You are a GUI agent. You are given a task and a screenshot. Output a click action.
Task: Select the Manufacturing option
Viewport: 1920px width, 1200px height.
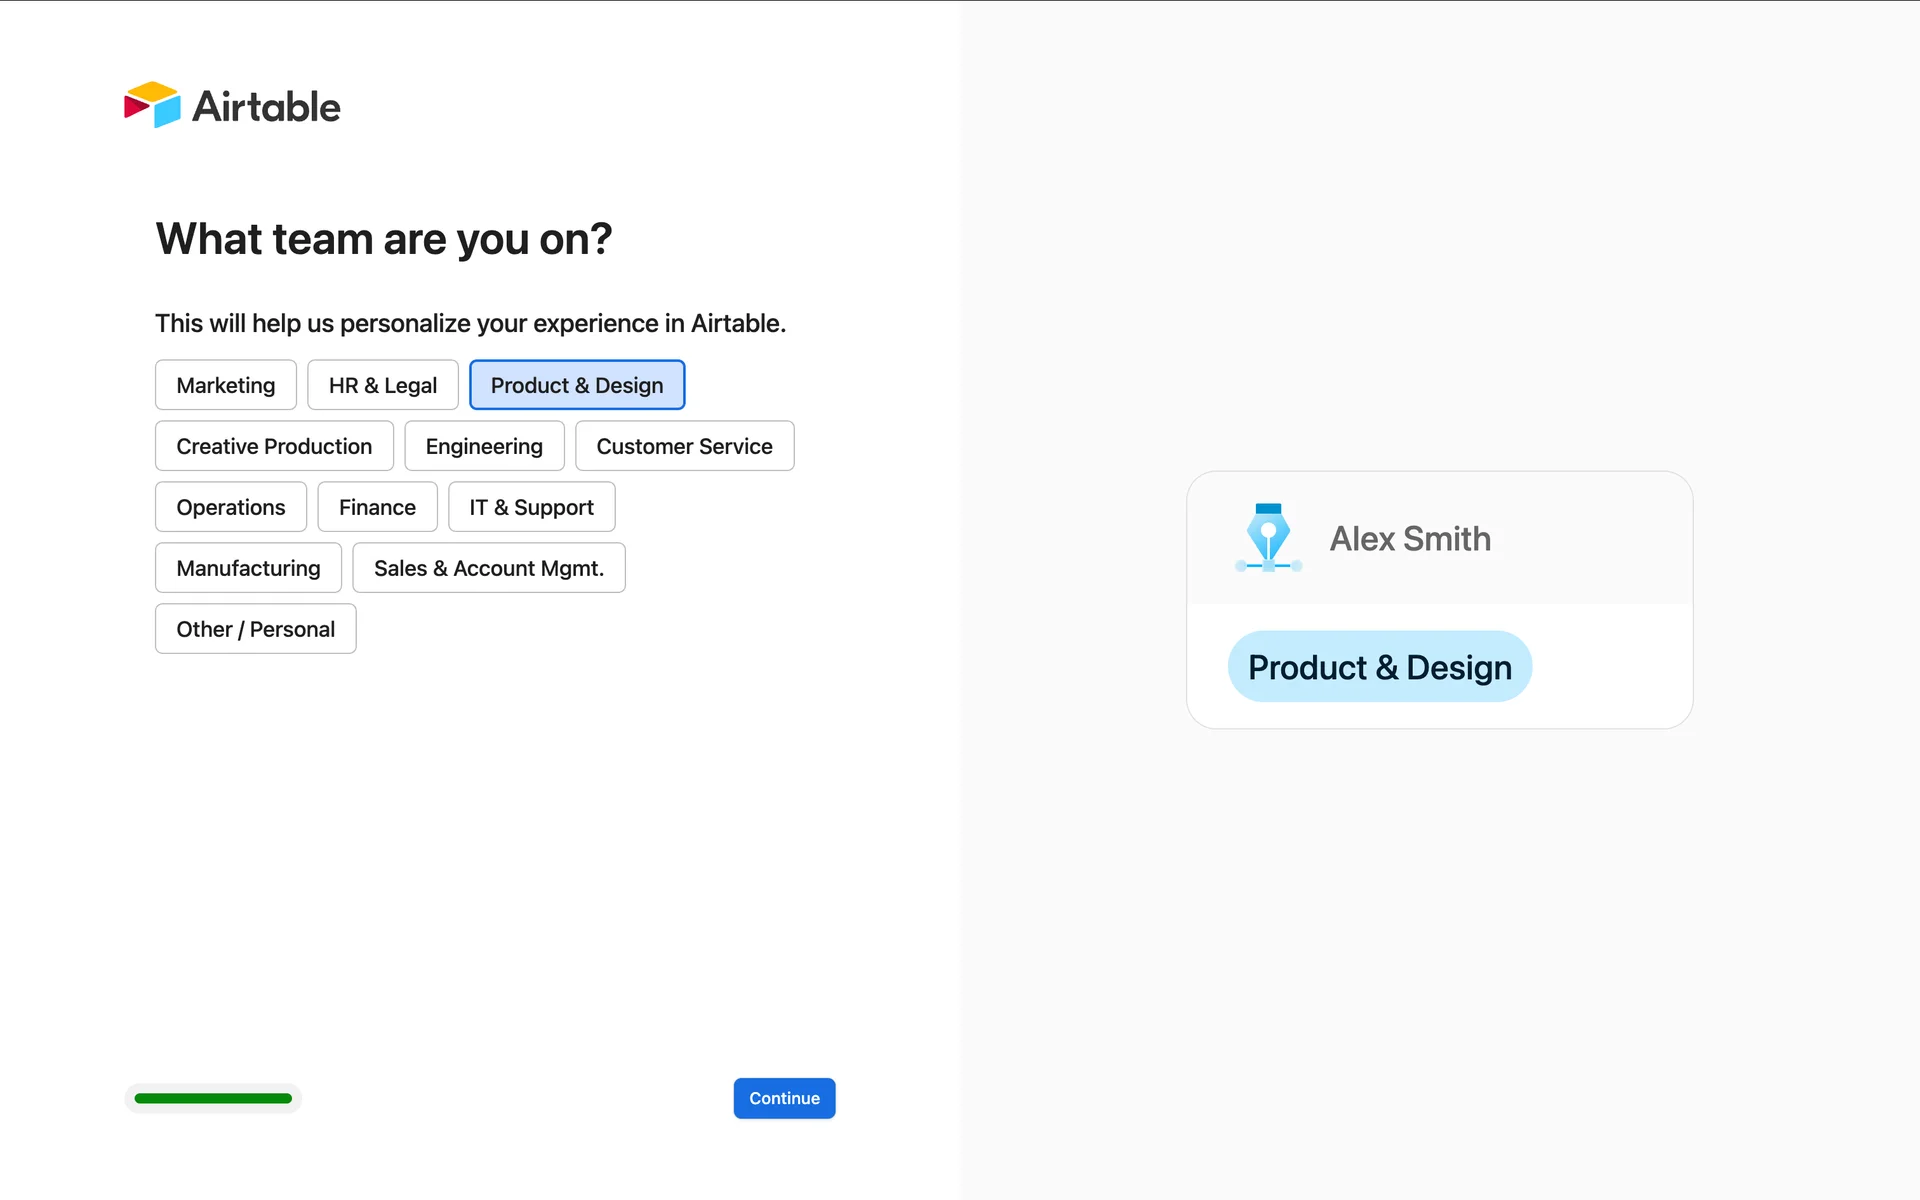[x=248, y=568]
